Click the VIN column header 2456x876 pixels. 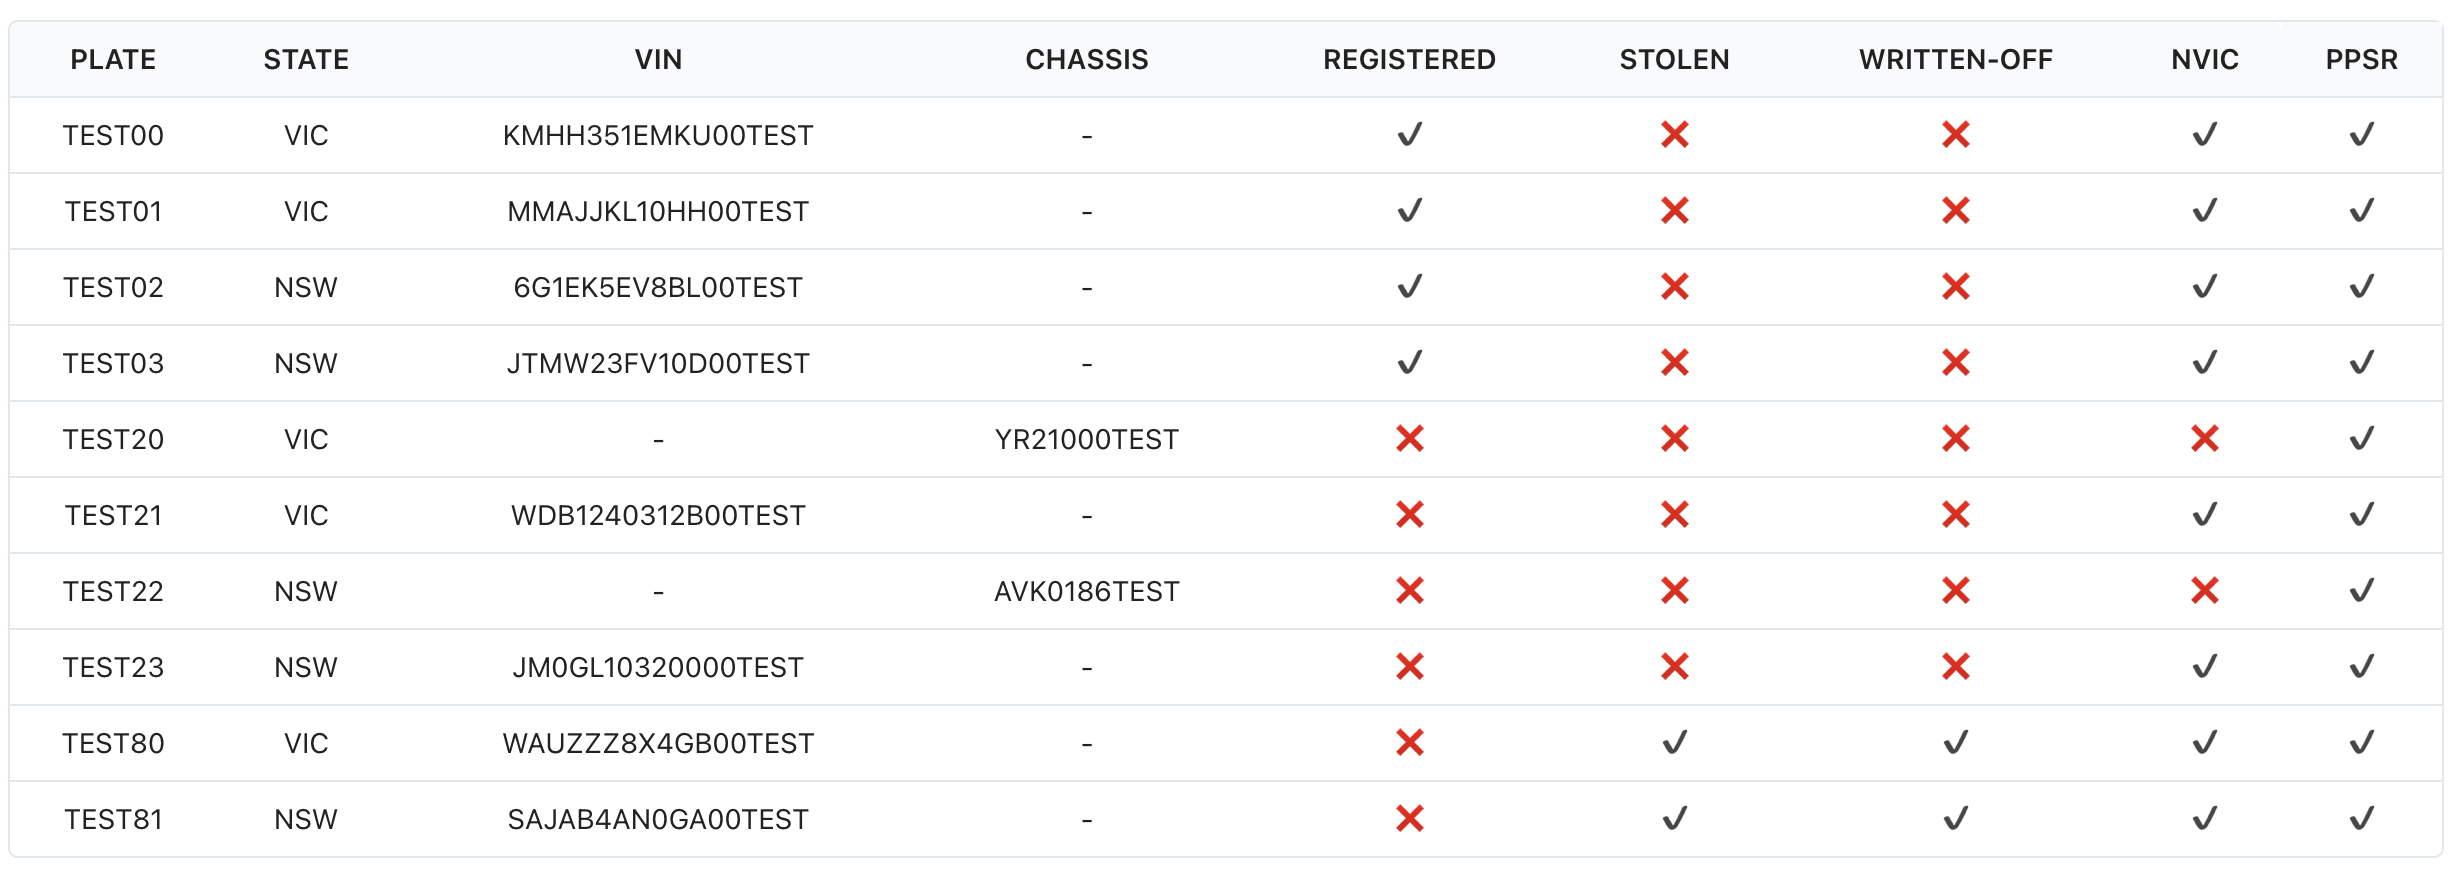point(658,60)
